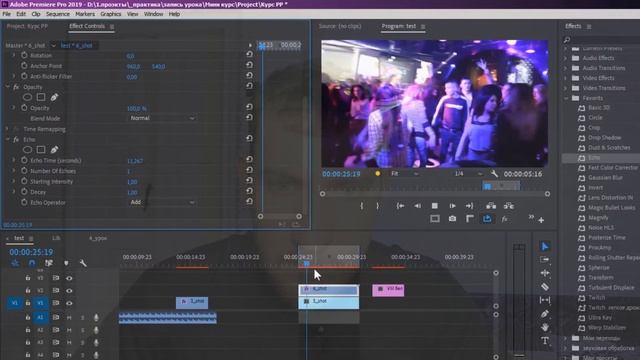This screenshot has height=360, width=640.
Task: Toggle animation stopwatch for Echo Time
Action: coord(24,160)
